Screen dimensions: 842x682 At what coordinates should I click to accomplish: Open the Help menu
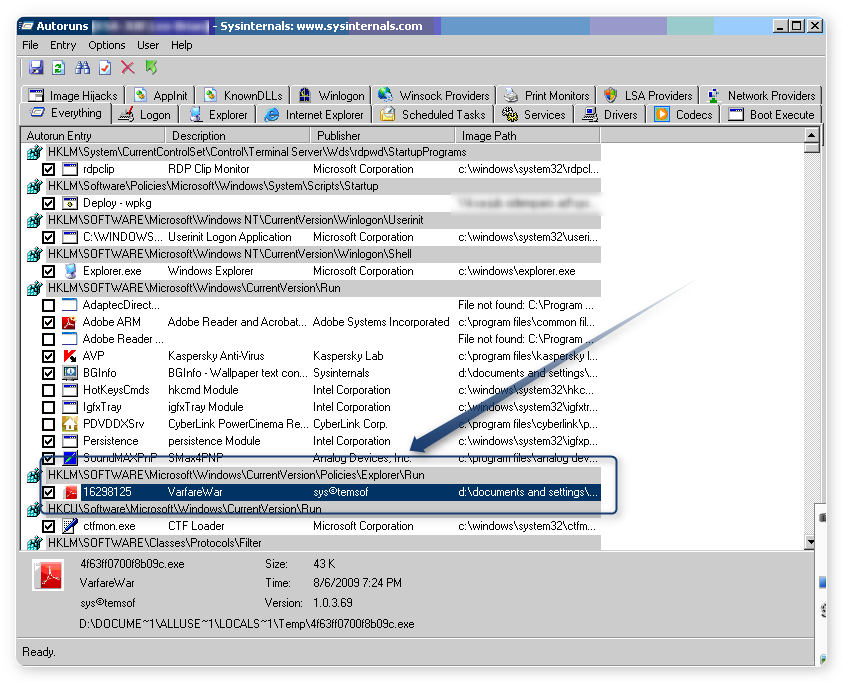click(182, 45)
